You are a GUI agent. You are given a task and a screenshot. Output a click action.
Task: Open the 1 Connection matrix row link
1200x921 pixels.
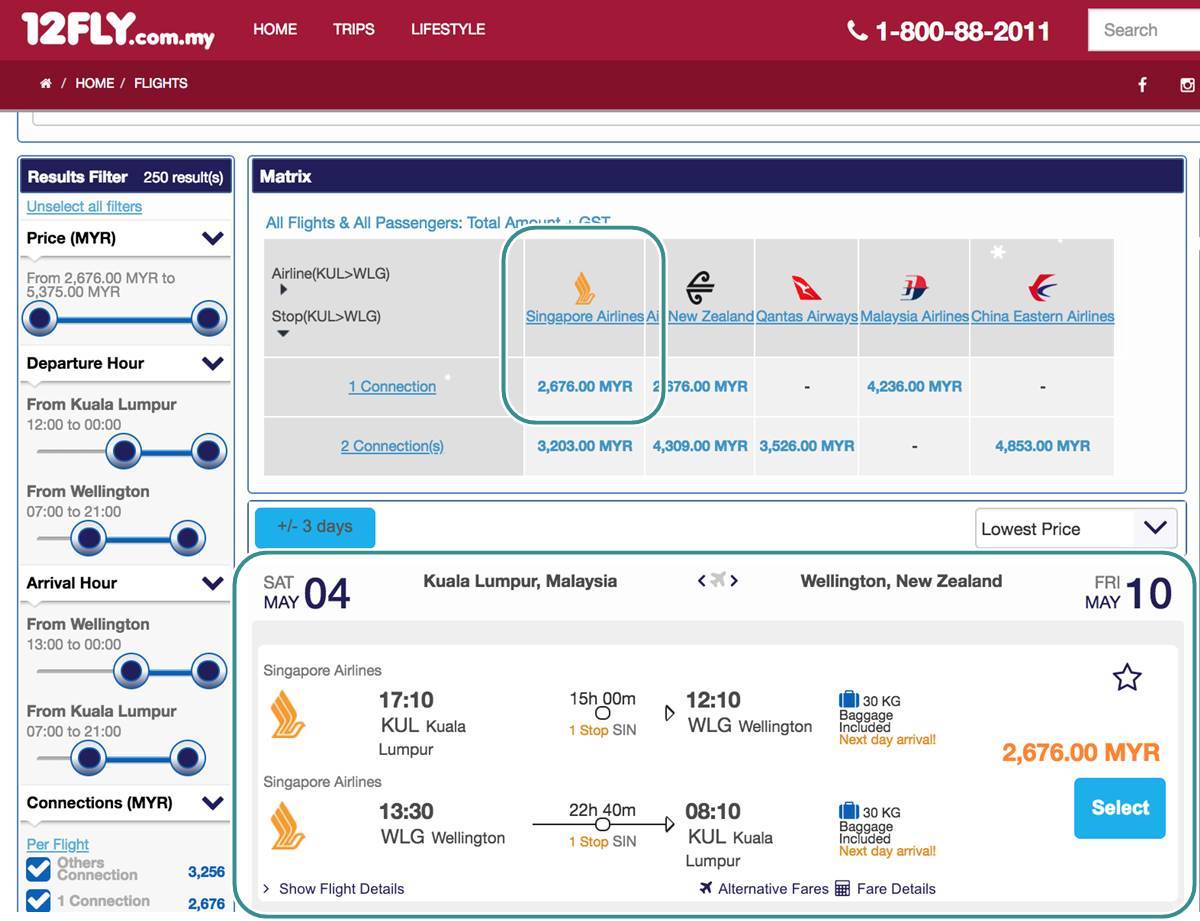coord(392,387)
